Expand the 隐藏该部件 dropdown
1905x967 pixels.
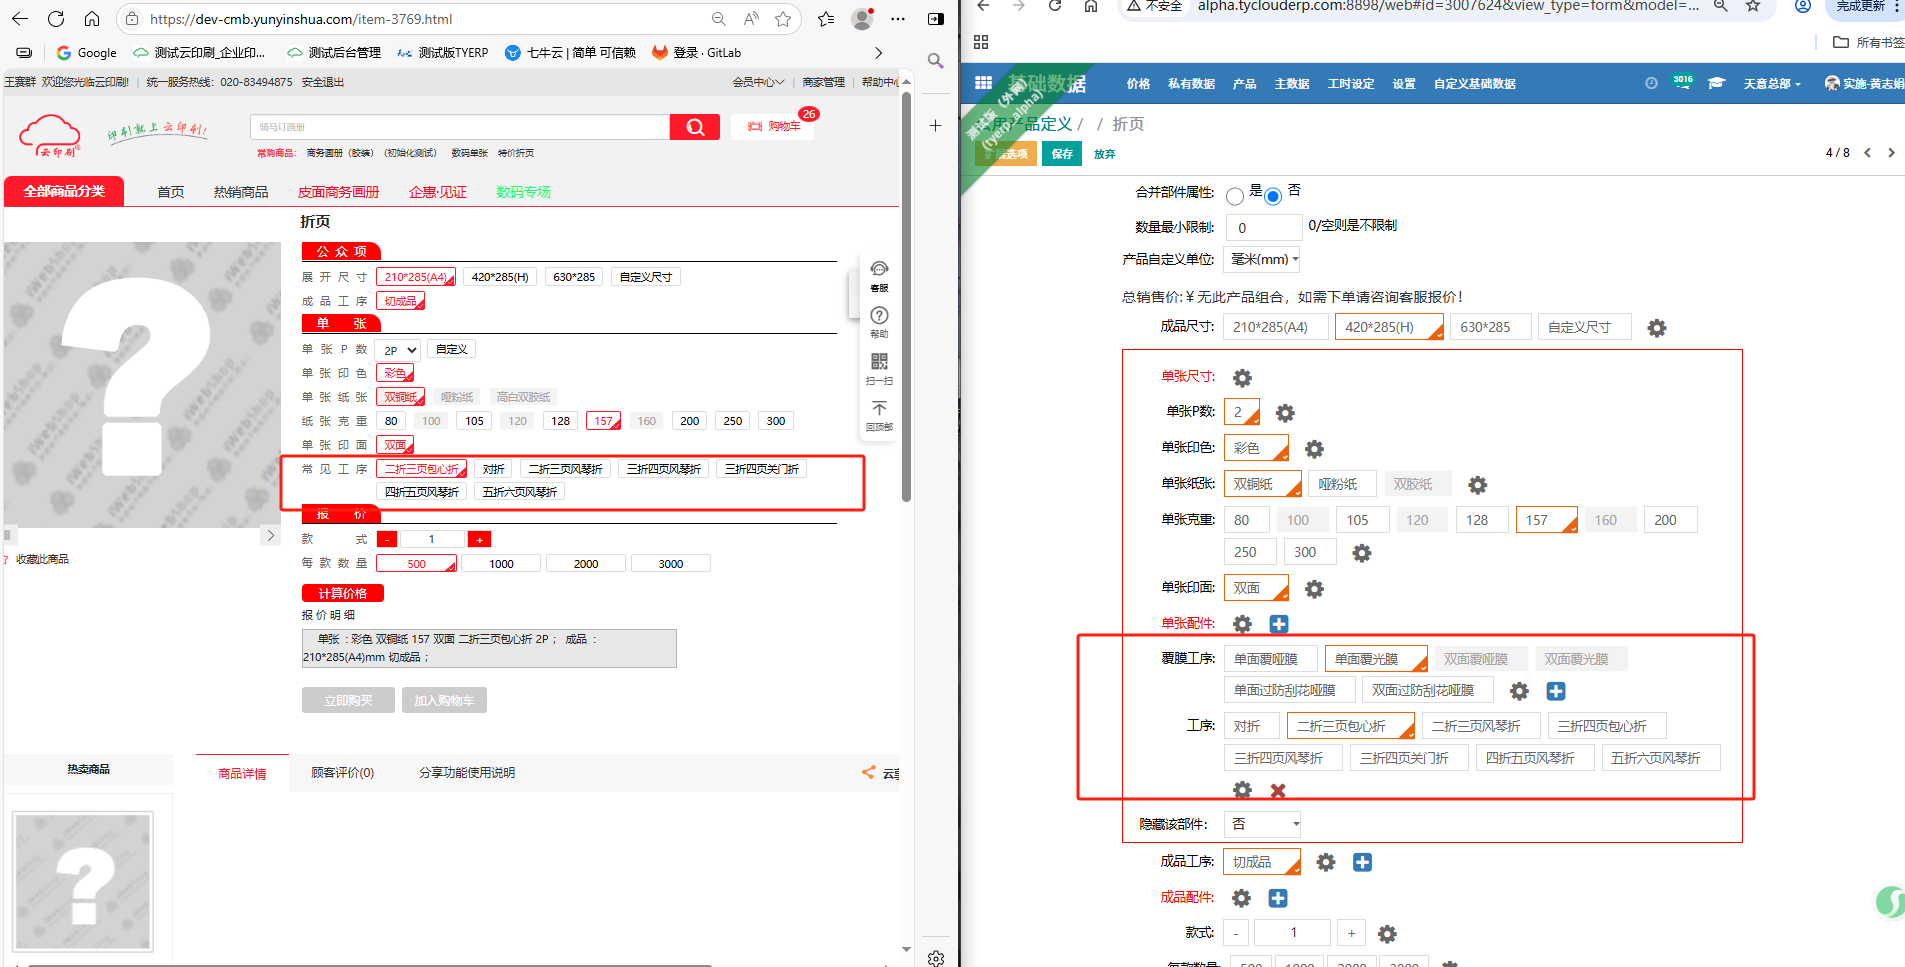(1263, 824)
